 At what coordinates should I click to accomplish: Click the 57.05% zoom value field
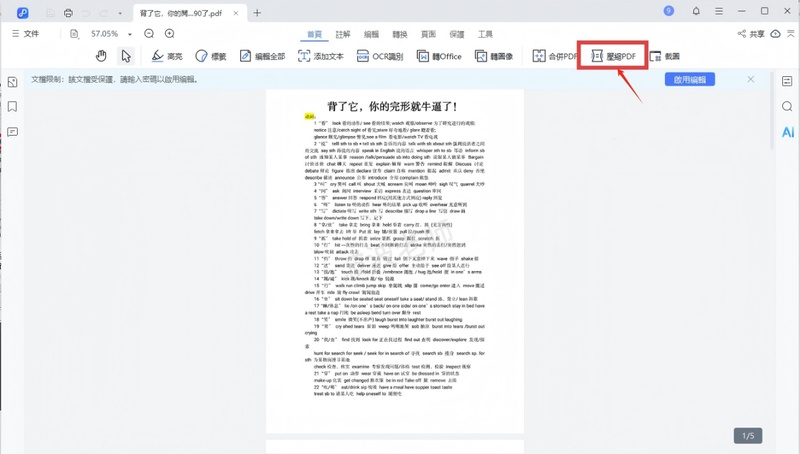(105, 34)
